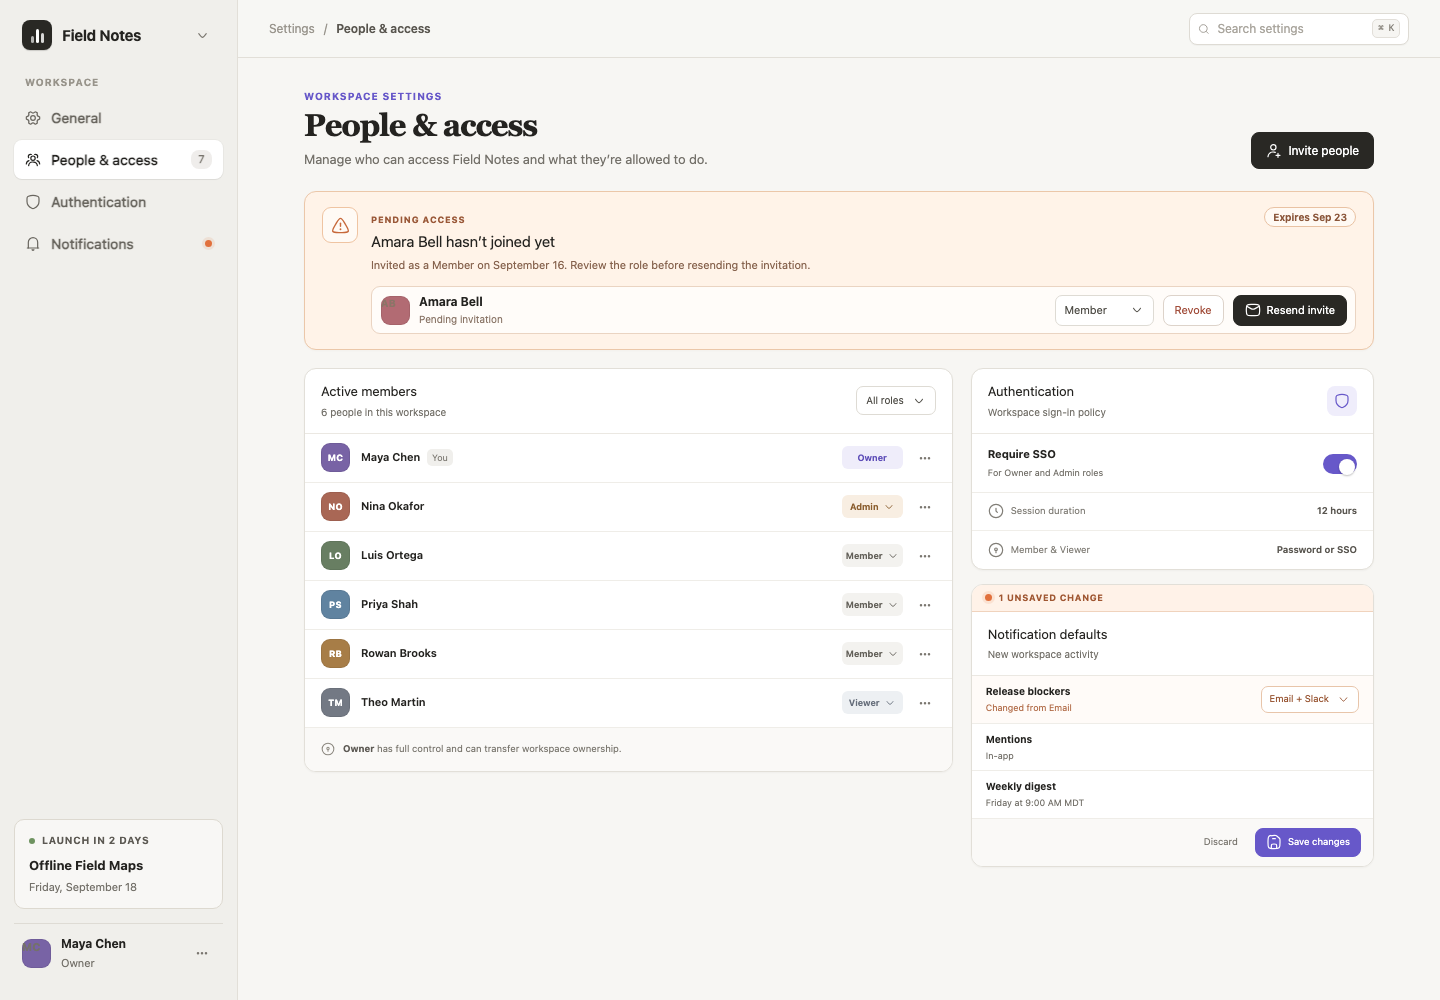
Task: Resend invite to Amara Bell
Action: click(1290, 310)
